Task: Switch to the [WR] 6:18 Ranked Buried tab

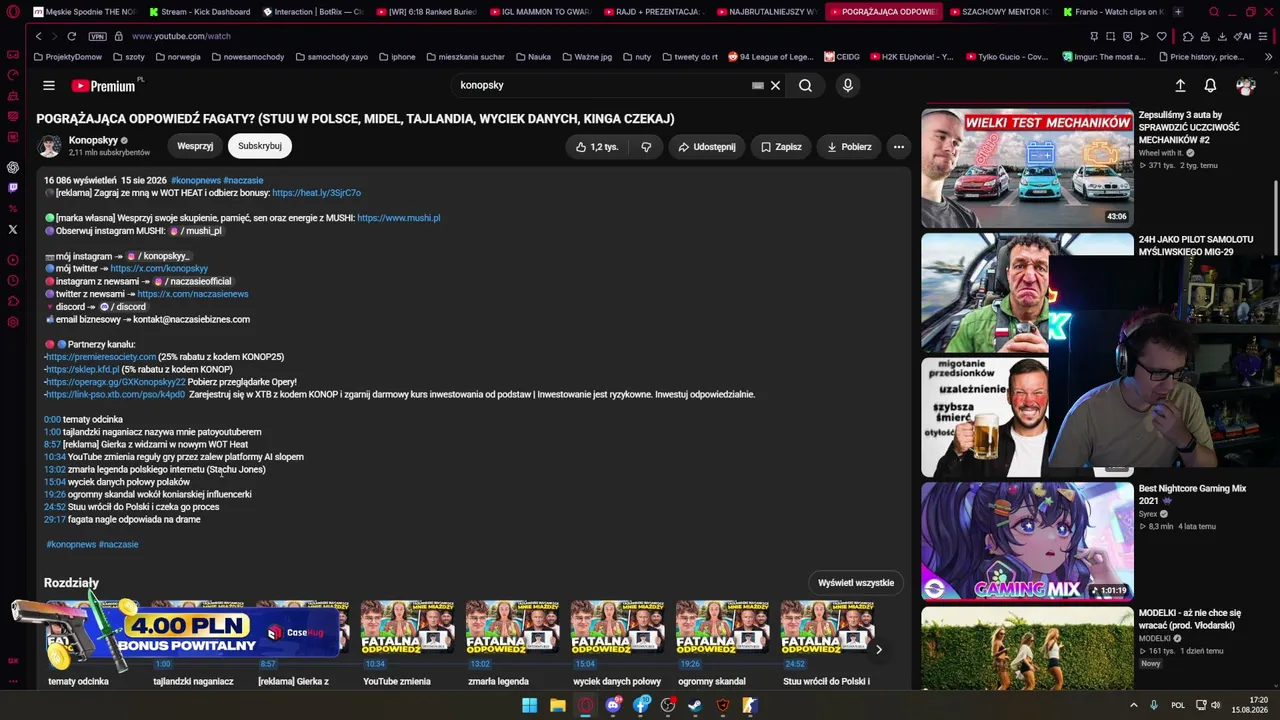Action: pyautogui.click(x=428, y=12)
